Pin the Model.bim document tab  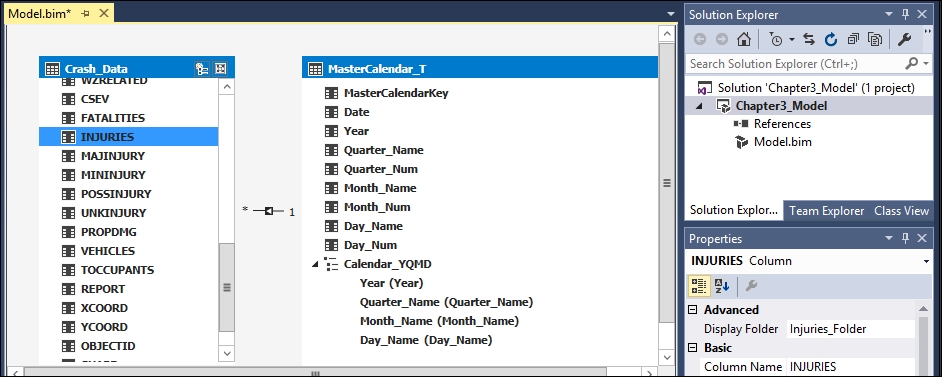point(85,13)
